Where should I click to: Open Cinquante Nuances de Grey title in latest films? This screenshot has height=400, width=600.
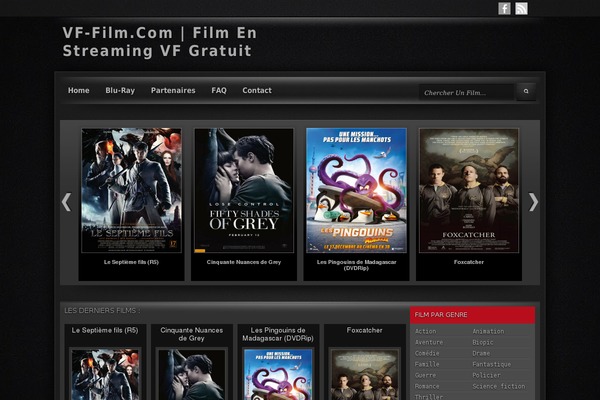[191, 334]
